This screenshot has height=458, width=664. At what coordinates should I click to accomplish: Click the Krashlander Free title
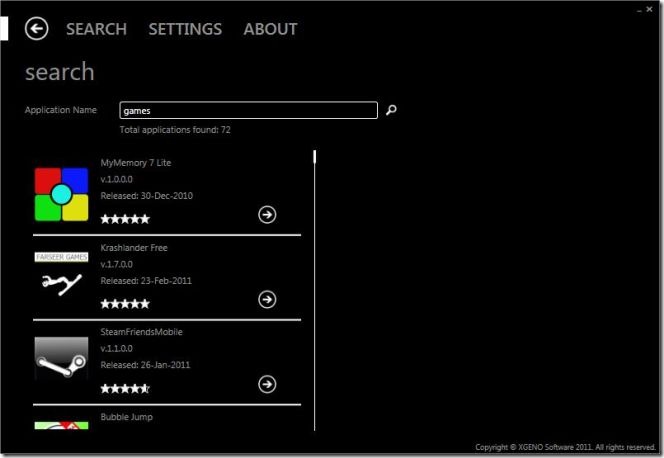tap(134, 248)
